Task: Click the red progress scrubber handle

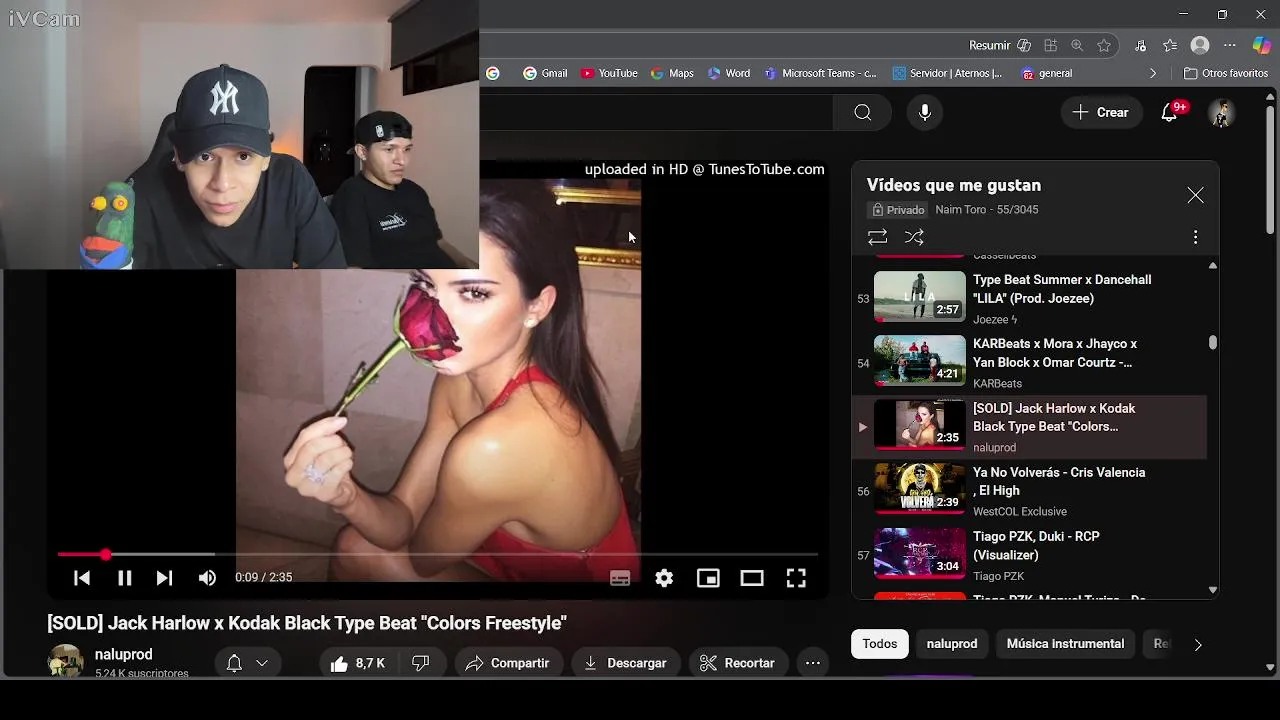Action: pos(105,554)
